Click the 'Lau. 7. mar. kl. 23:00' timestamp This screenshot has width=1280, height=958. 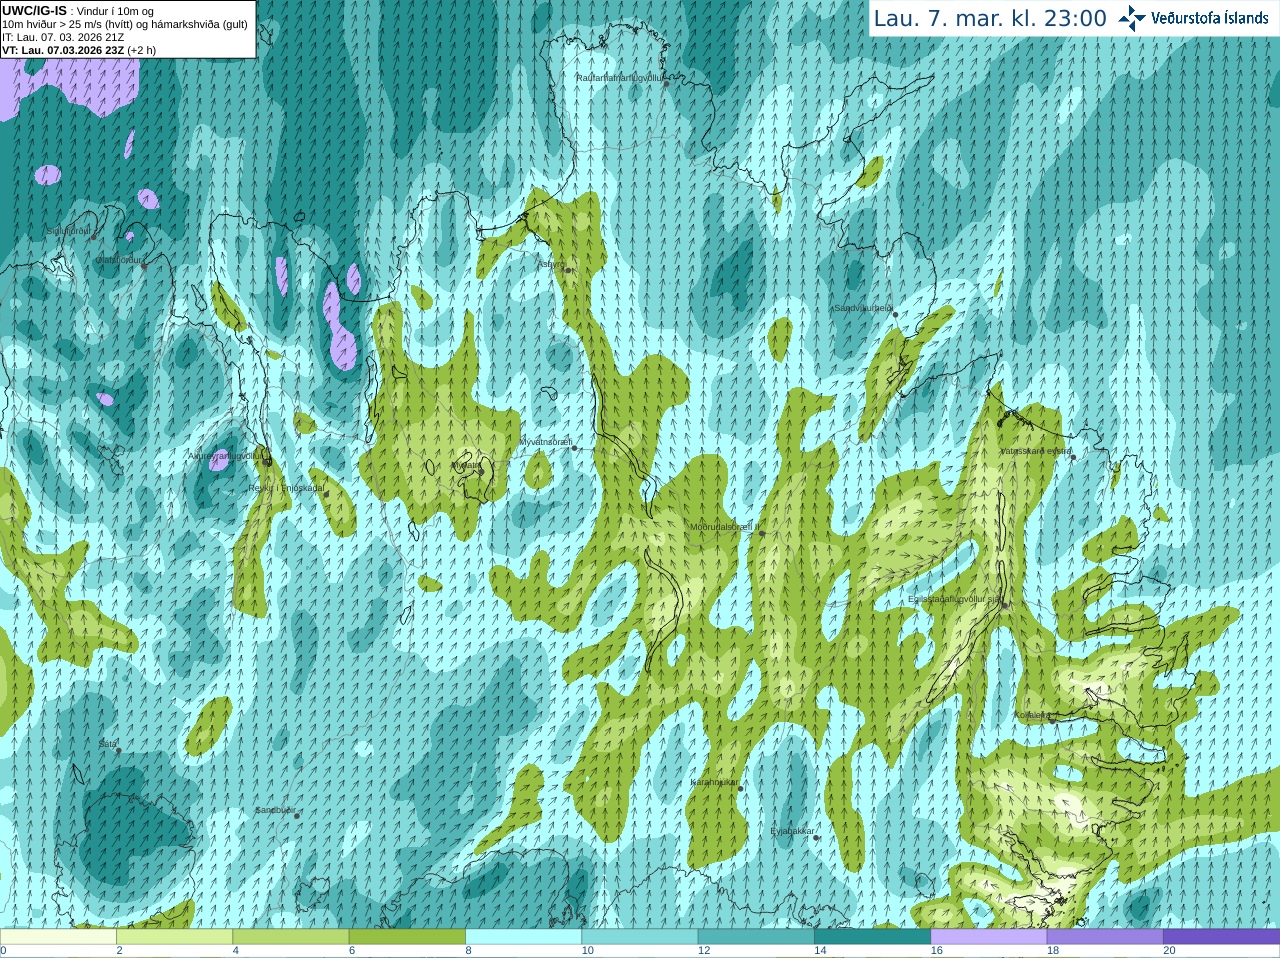pos(990,18)
